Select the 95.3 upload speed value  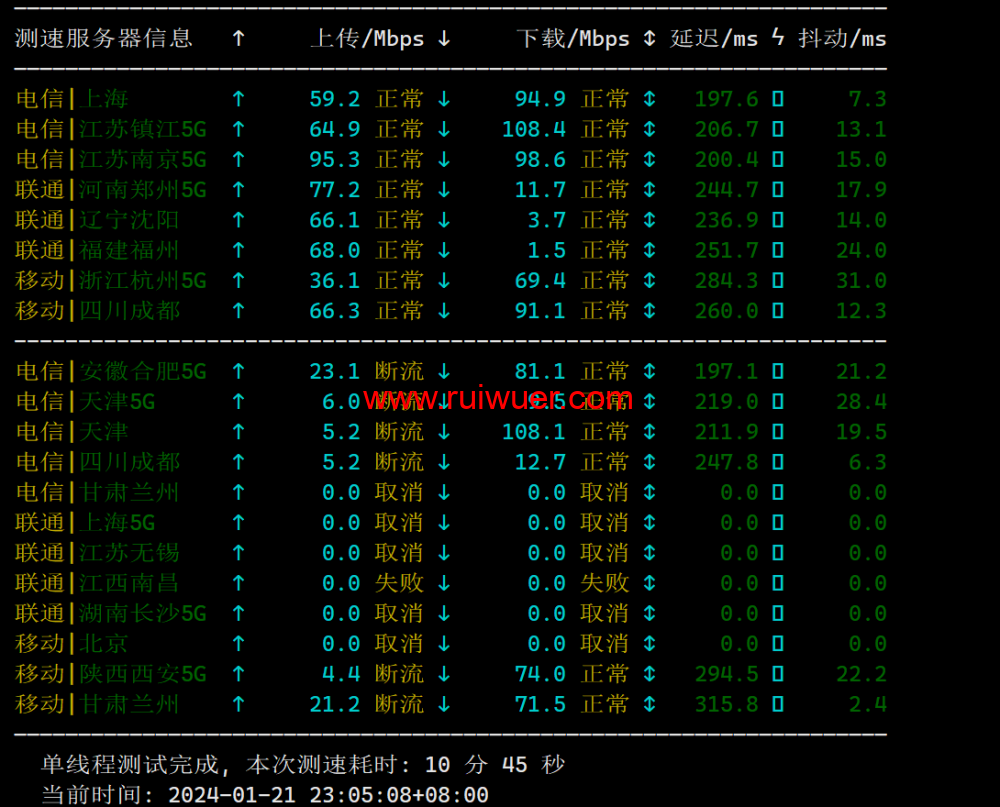click(x=334, y=160)
